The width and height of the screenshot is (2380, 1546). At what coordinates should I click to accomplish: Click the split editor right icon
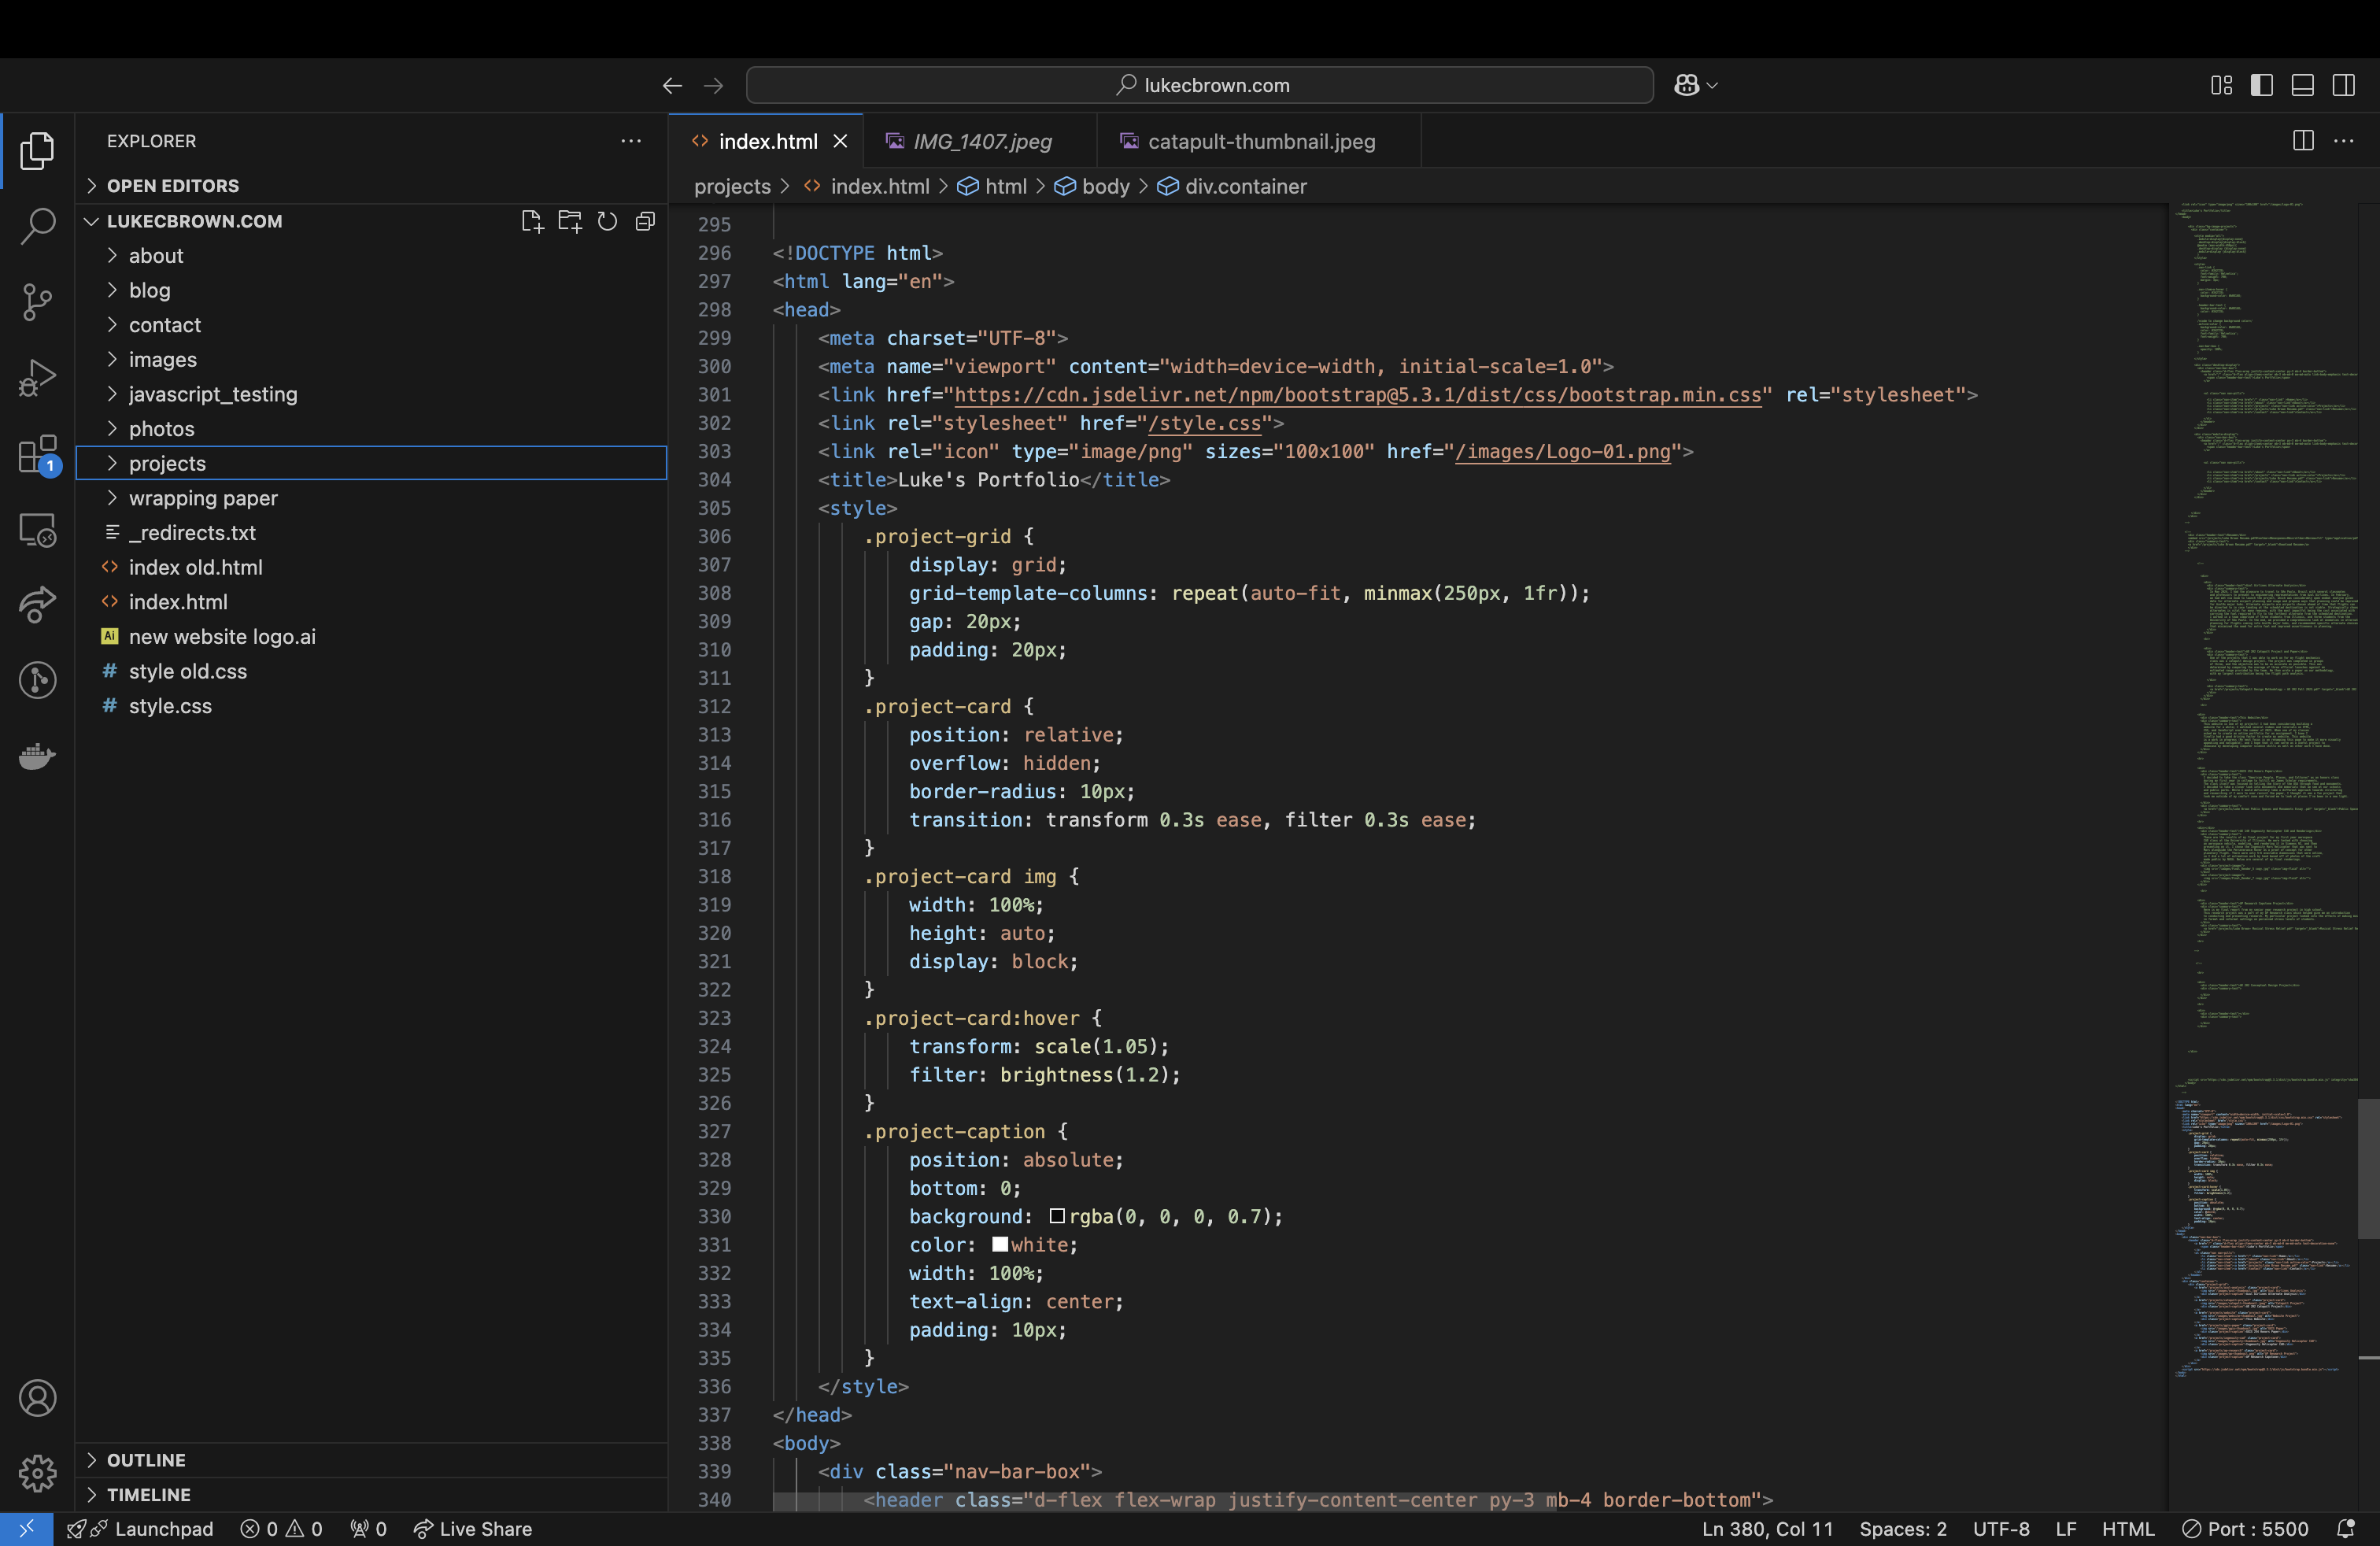(2303, 141)
